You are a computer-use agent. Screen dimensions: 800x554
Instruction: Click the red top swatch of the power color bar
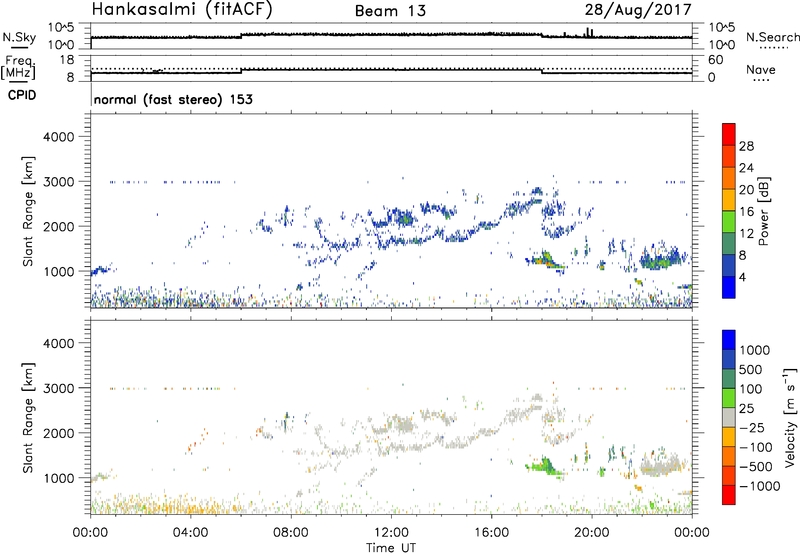pos(729,134)
